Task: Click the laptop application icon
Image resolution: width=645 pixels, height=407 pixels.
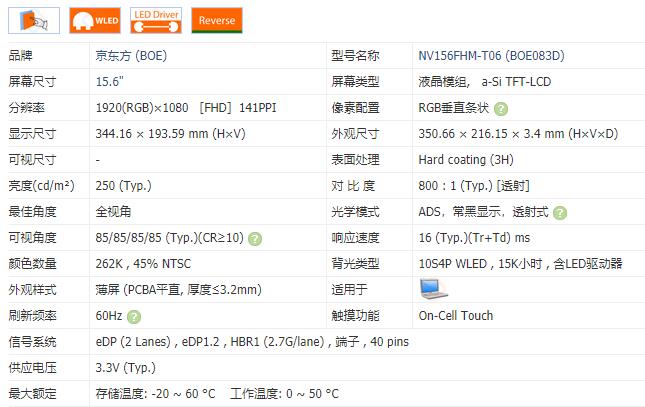Action: 434,289
